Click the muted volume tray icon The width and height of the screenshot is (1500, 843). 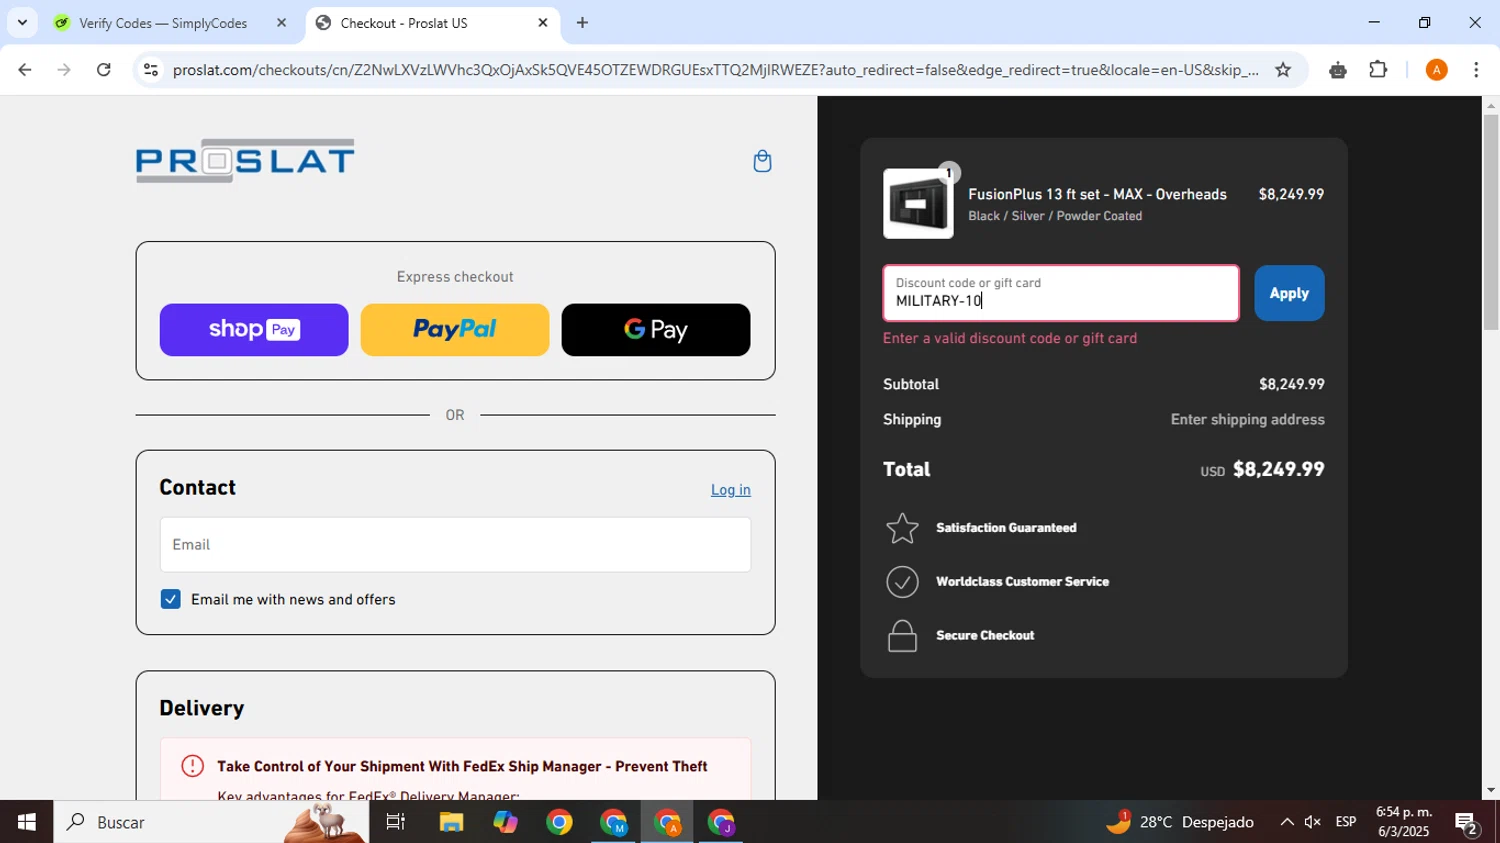(1313, 822)
